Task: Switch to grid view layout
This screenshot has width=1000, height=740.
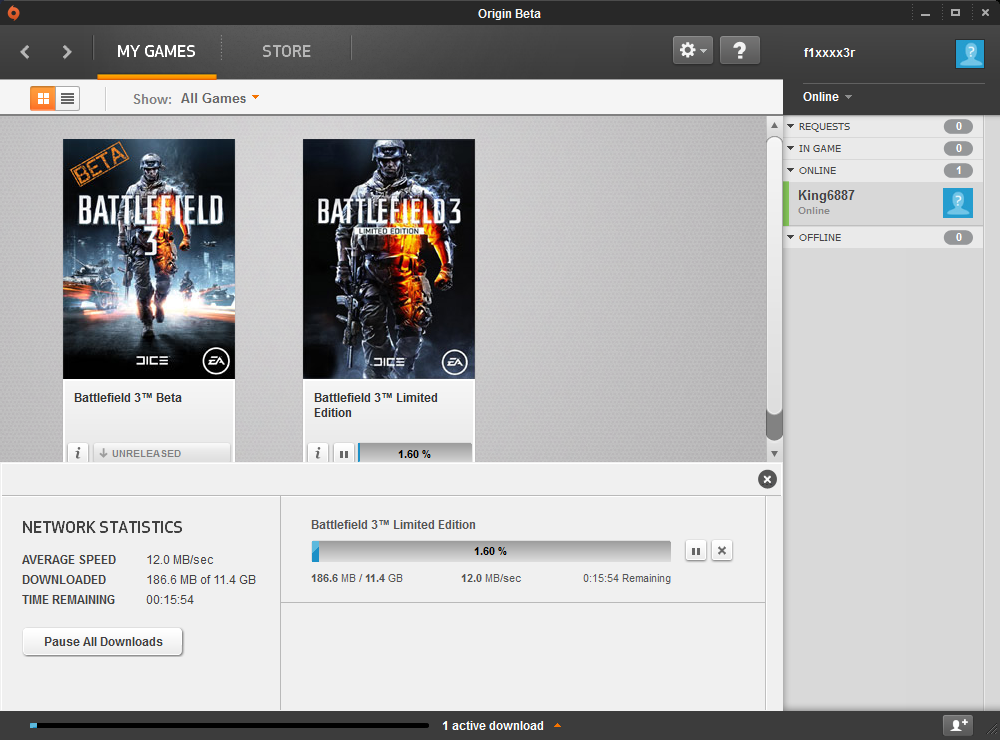Action: tap(42, 98)
